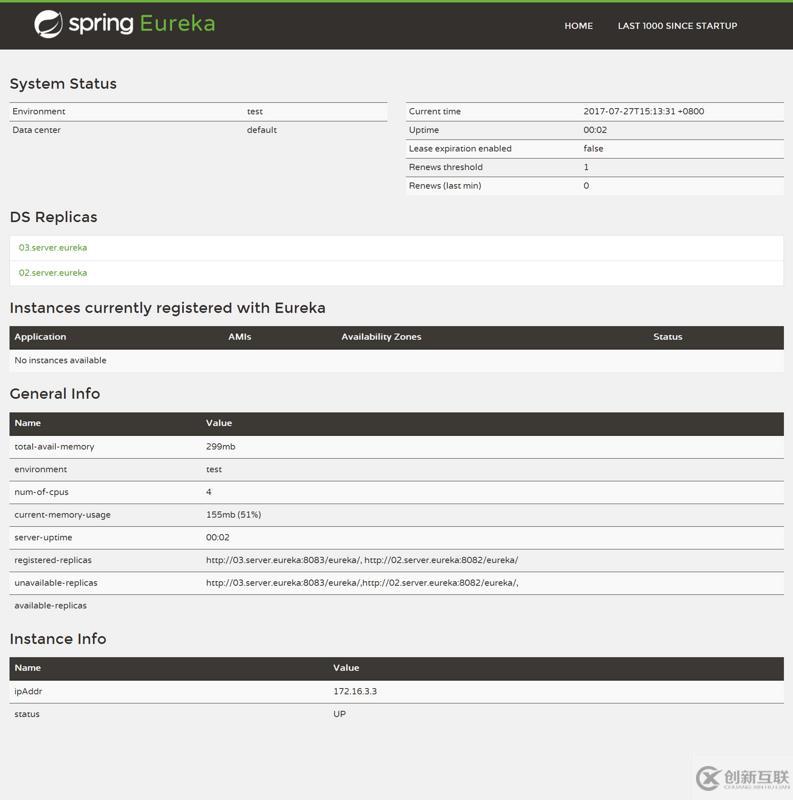Click the Application column header
Screen dimensions: 793x800
point(40,337)
